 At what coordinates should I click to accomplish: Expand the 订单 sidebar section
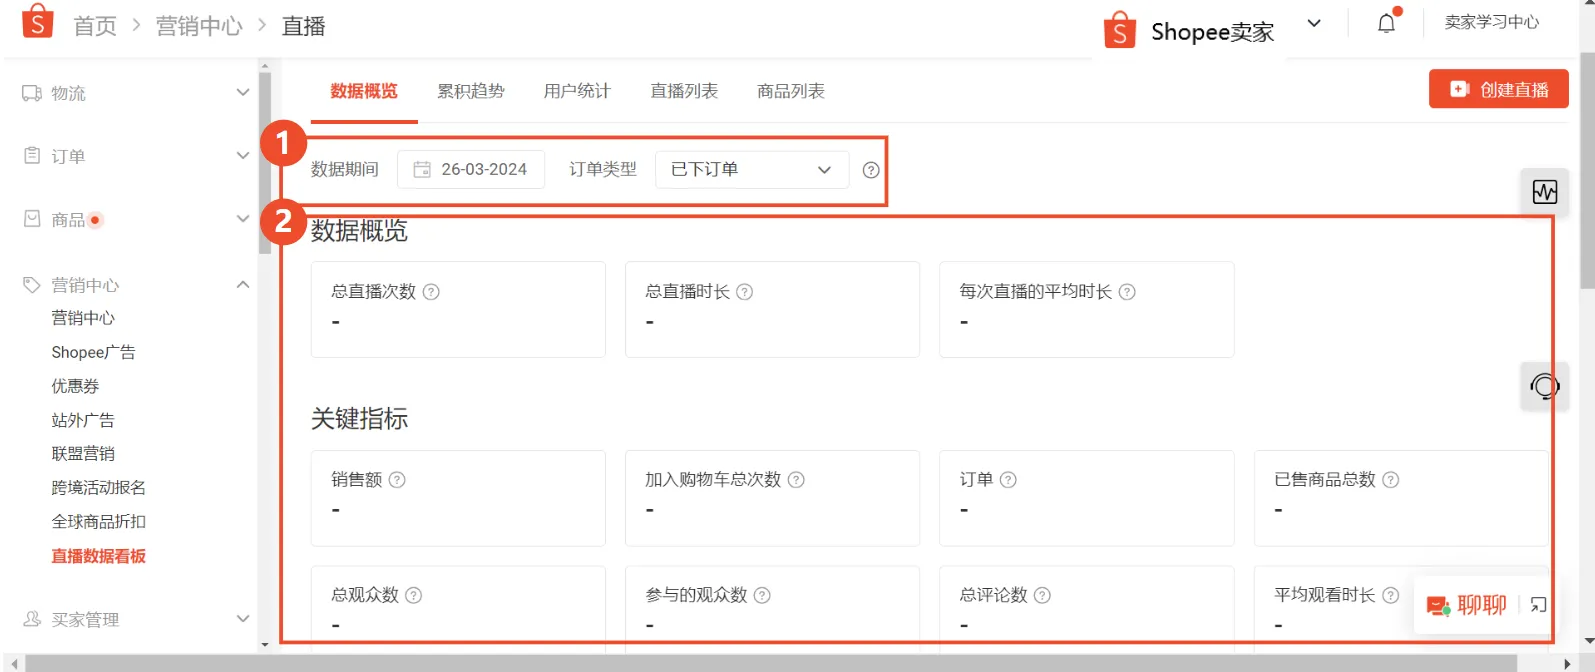(x=242, y=155)
